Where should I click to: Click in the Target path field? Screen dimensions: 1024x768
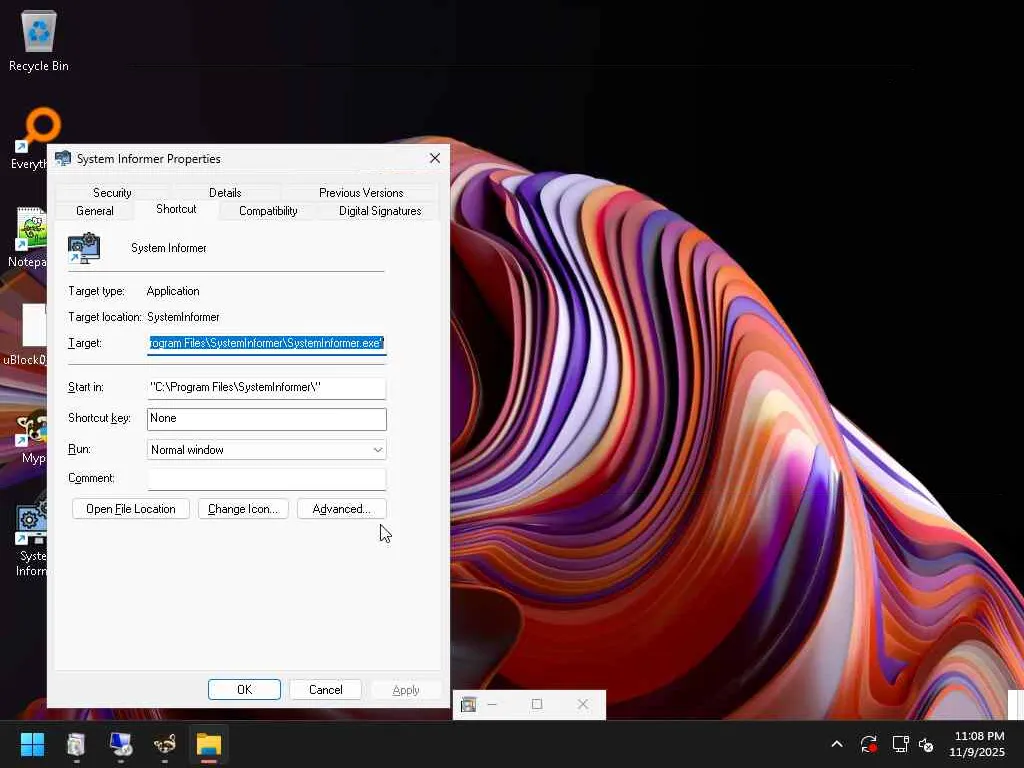(266, 343)
